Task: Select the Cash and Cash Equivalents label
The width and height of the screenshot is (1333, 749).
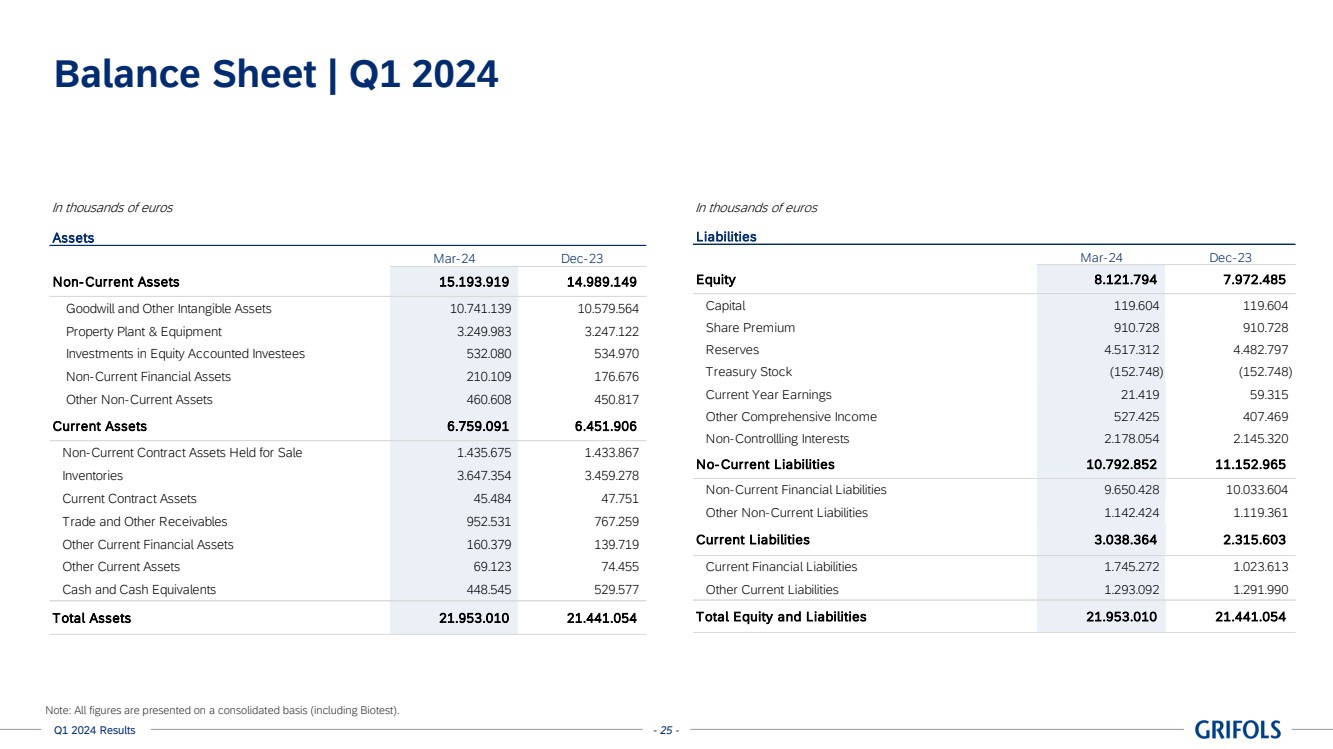Action: [139, 590]
